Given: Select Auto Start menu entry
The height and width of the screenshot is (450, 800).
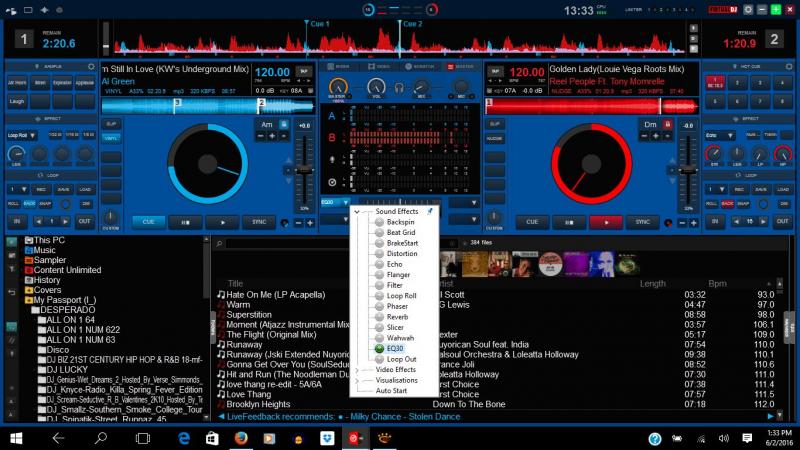Looking at the screenshot, I should [391, 391].
